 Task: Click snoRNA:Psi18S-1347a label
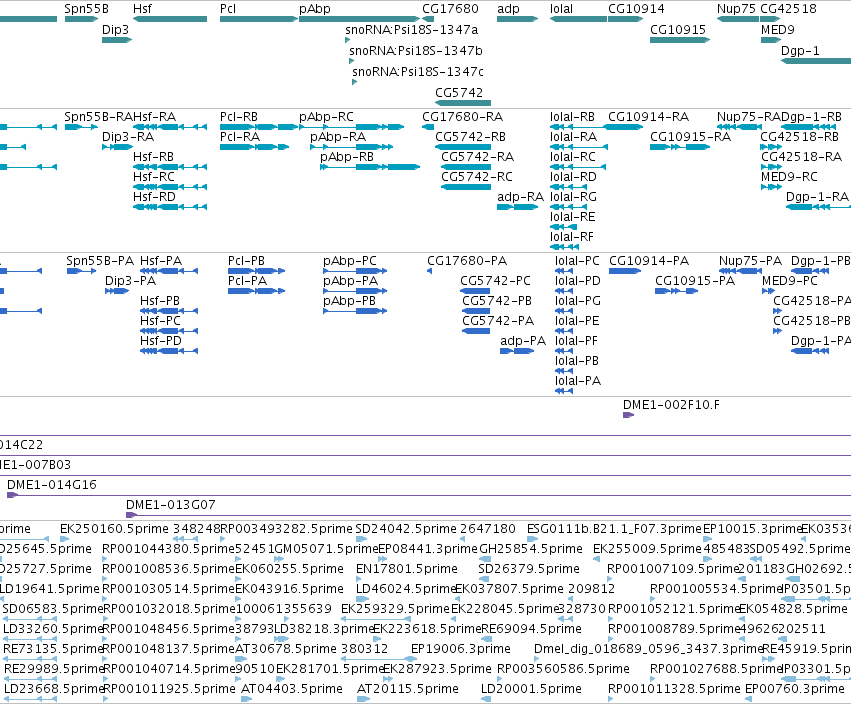point(412,30)
